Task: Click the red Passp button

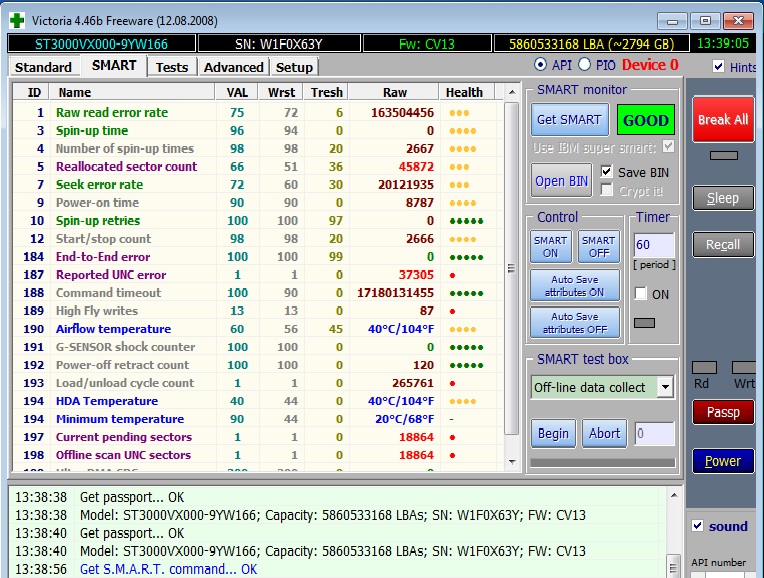Action: pos(723,412)
